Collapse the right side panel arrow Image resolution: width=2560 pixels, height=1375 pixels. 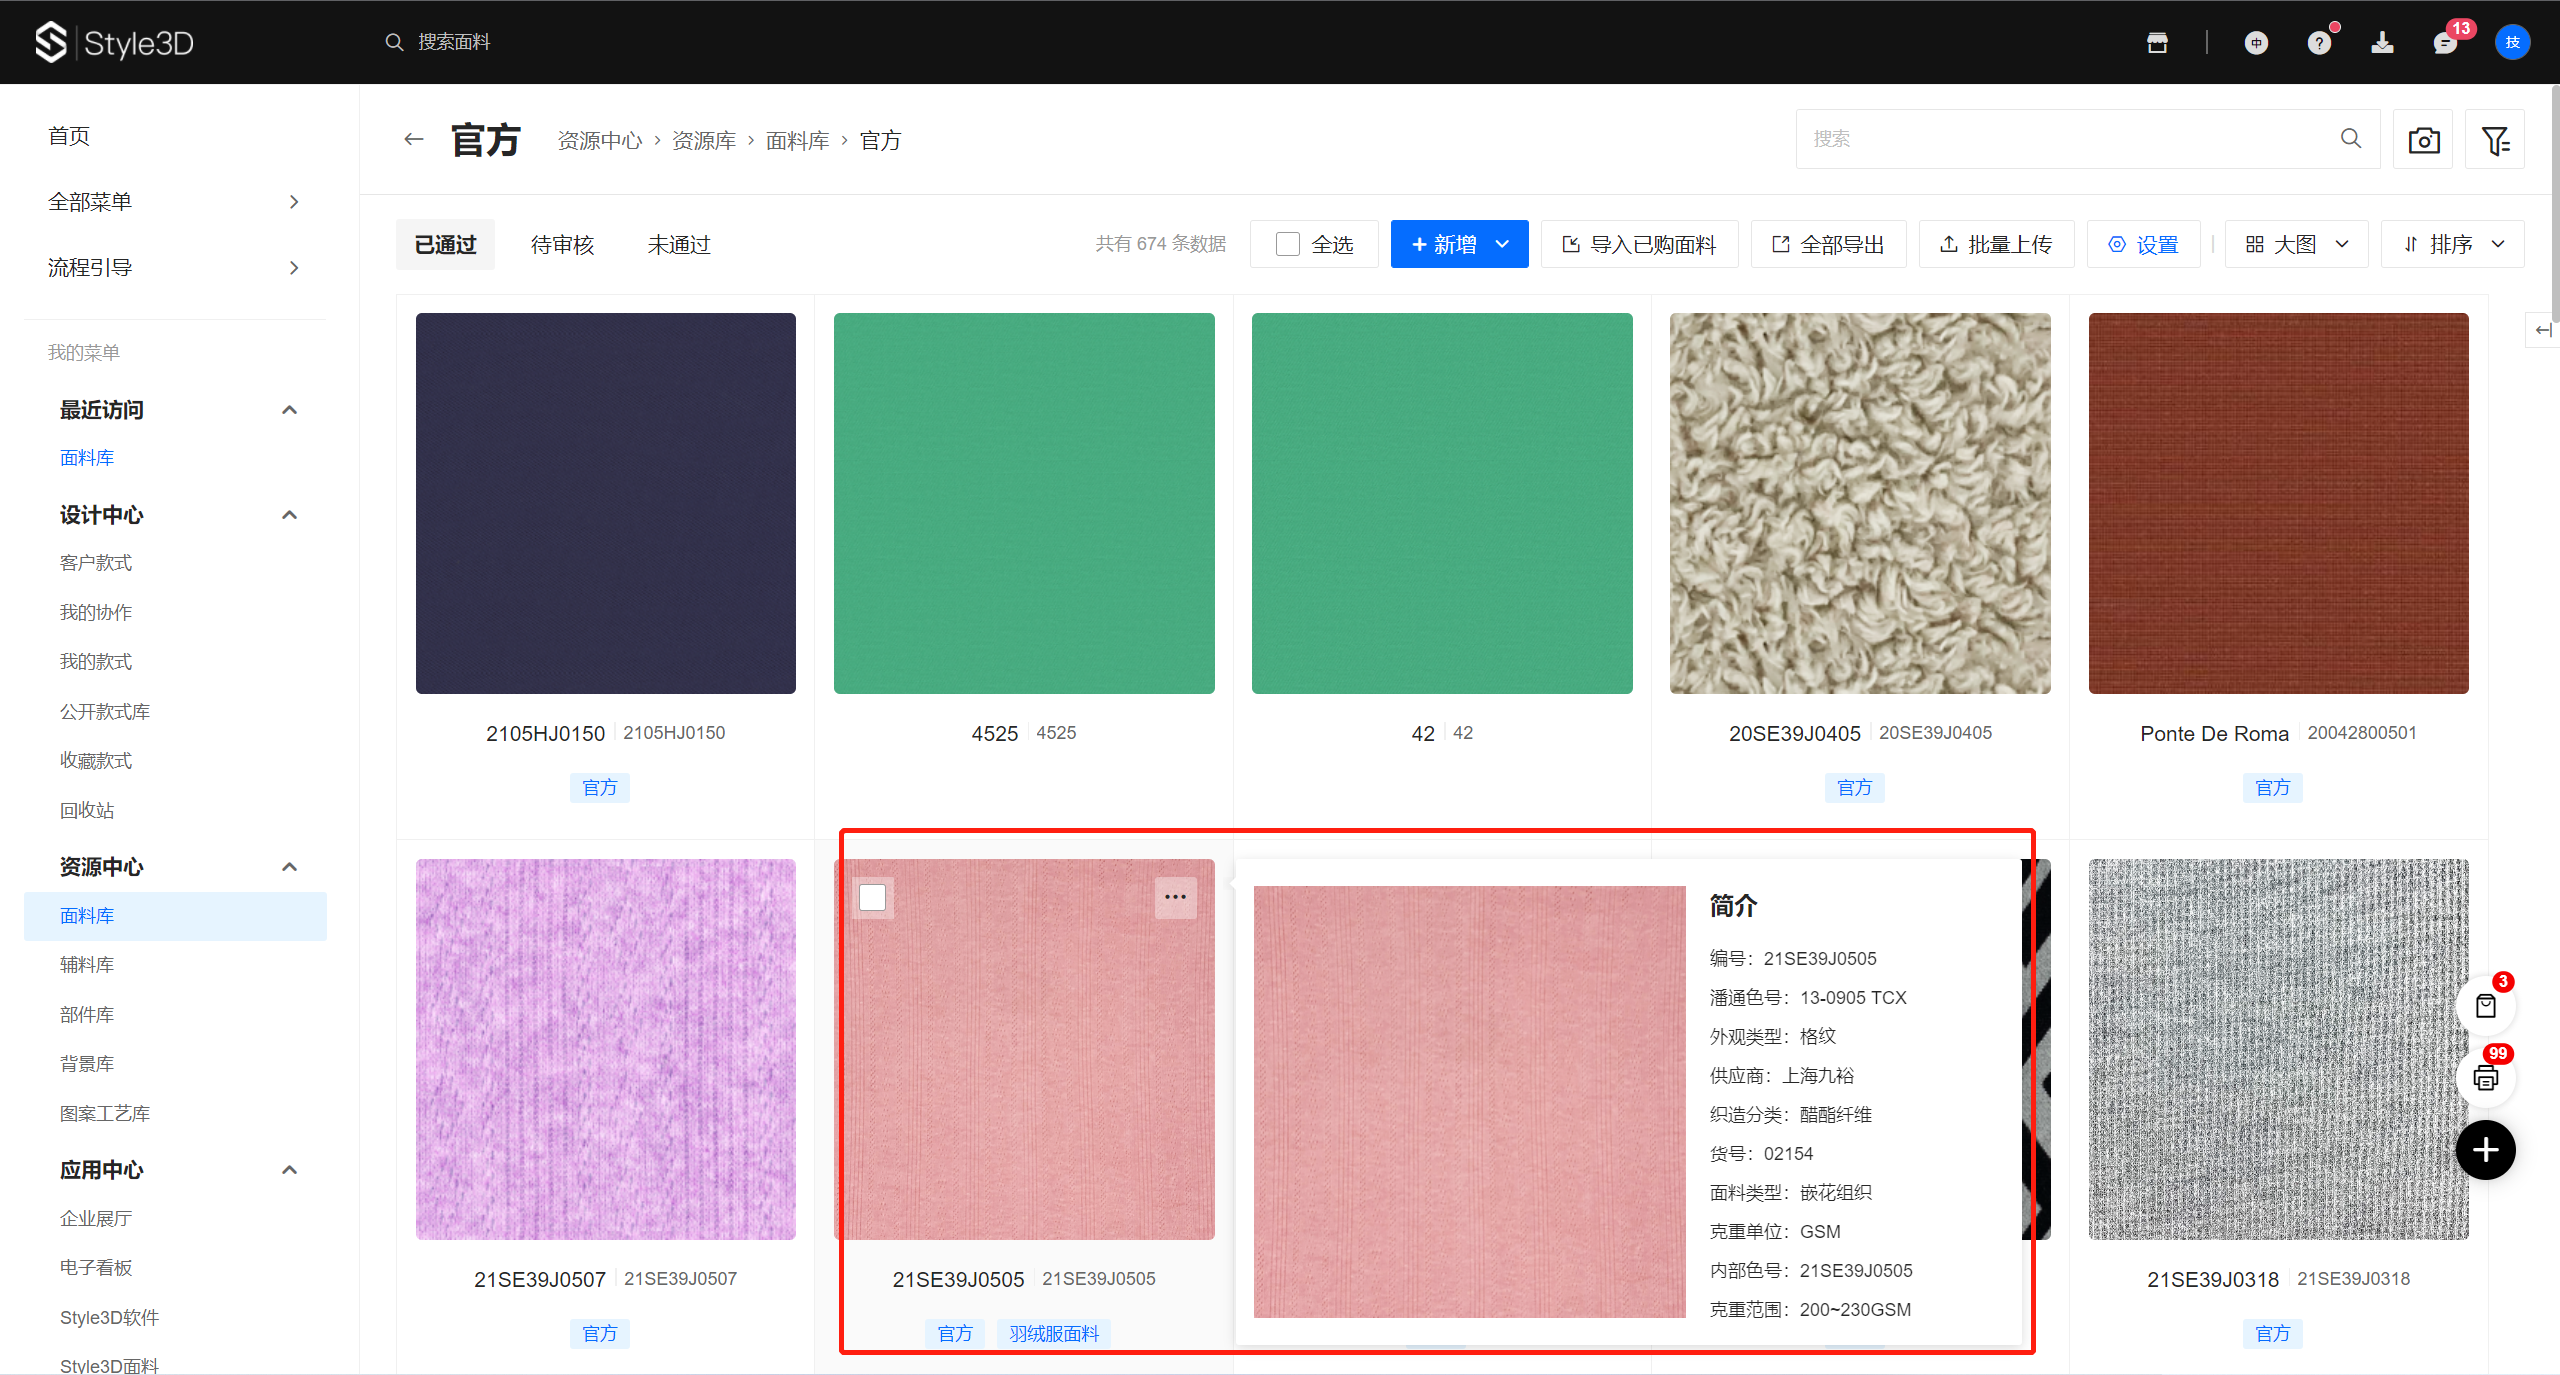tap(2543, 330)
